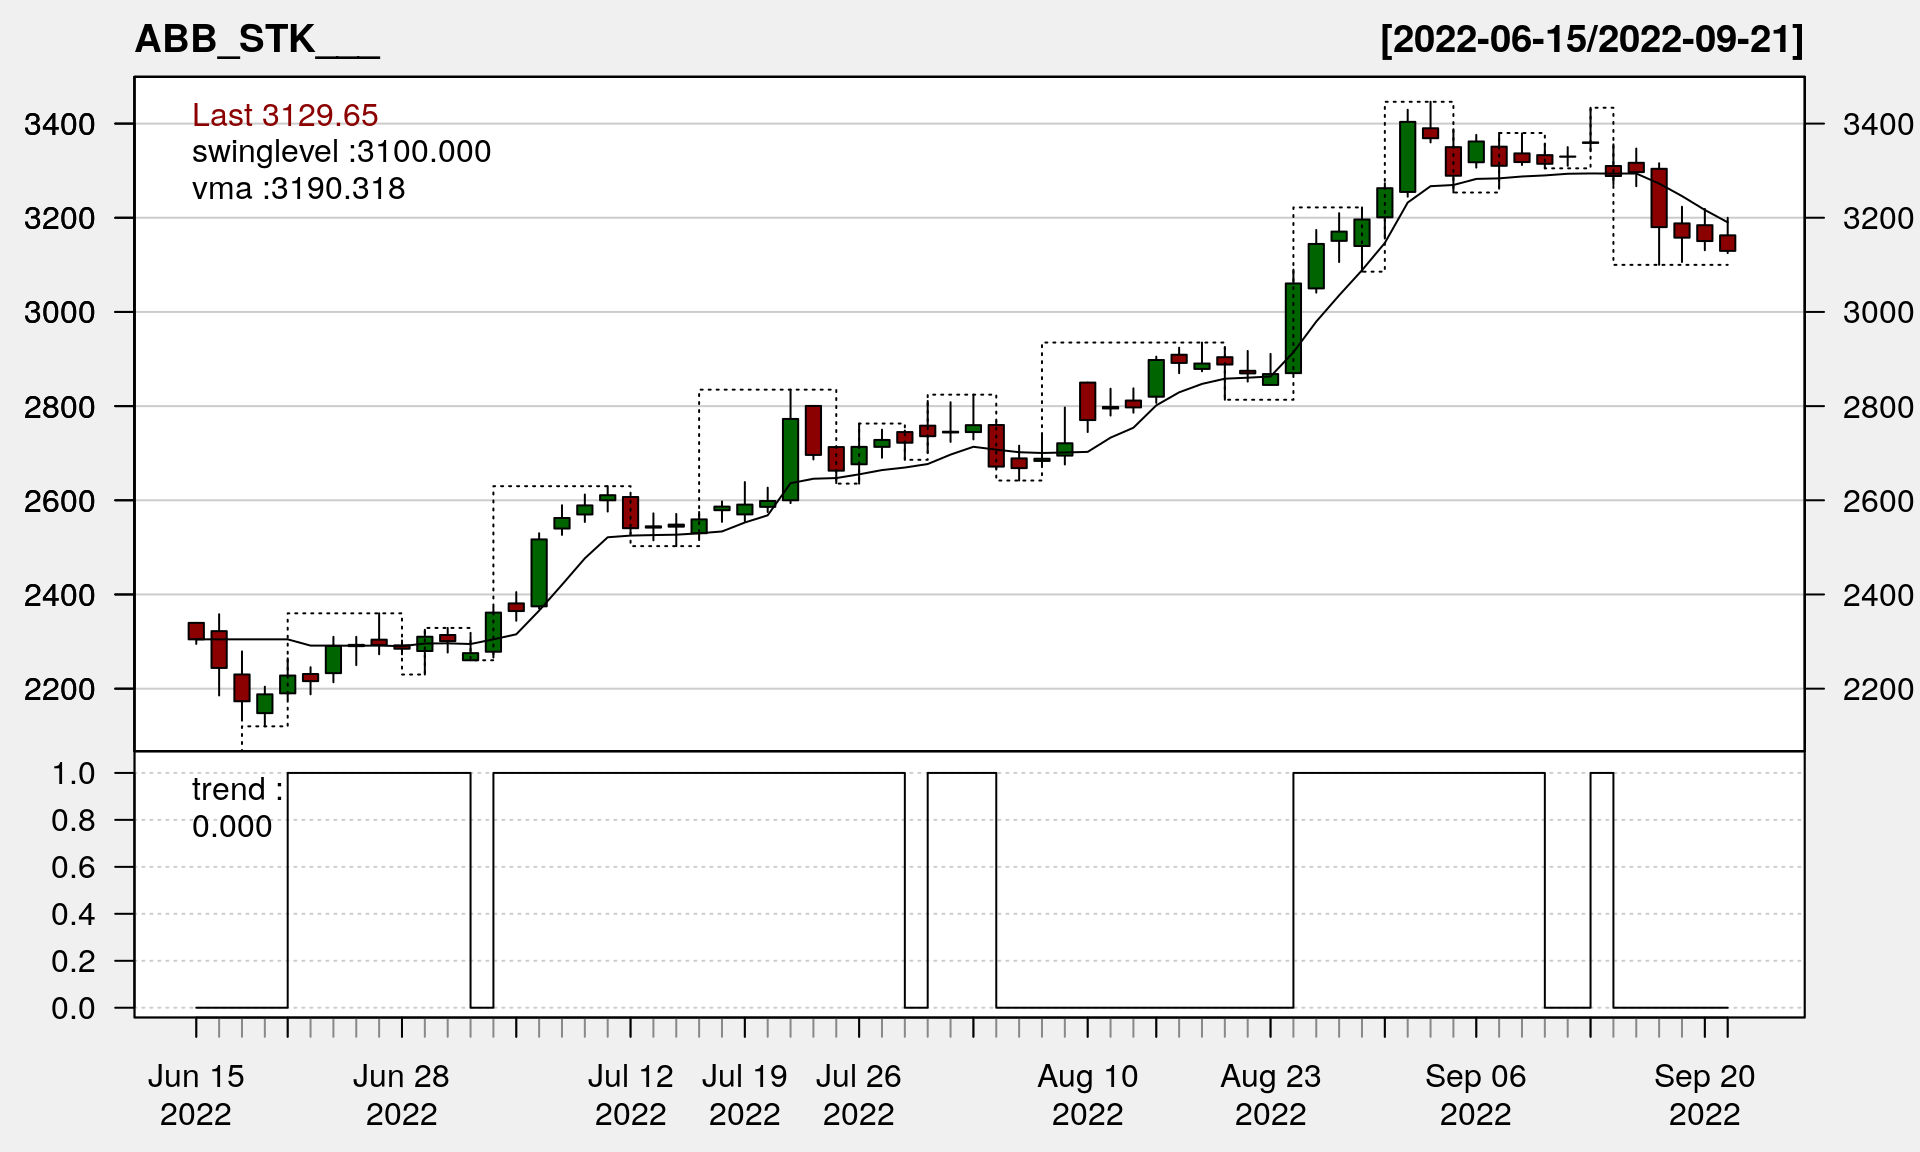This screenshot has height=1152, width=1920.
Task: Click the Sep 06 2022 axis label
Action: click(x=1475, y=1095)
